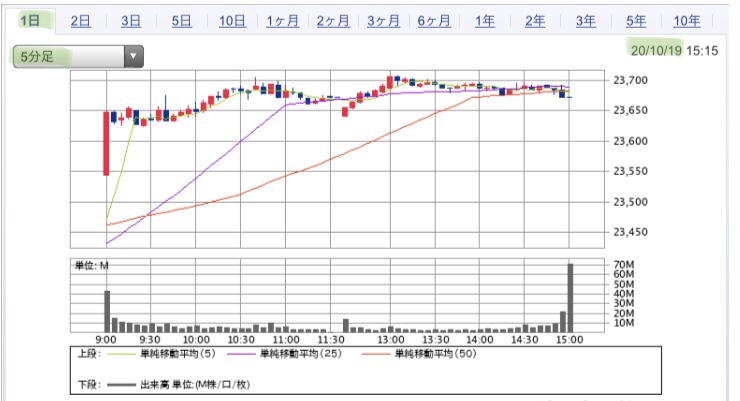Click the orange line swatch for 単純移動平均(50)
The image size is (740, 401).
coord(376,354)
